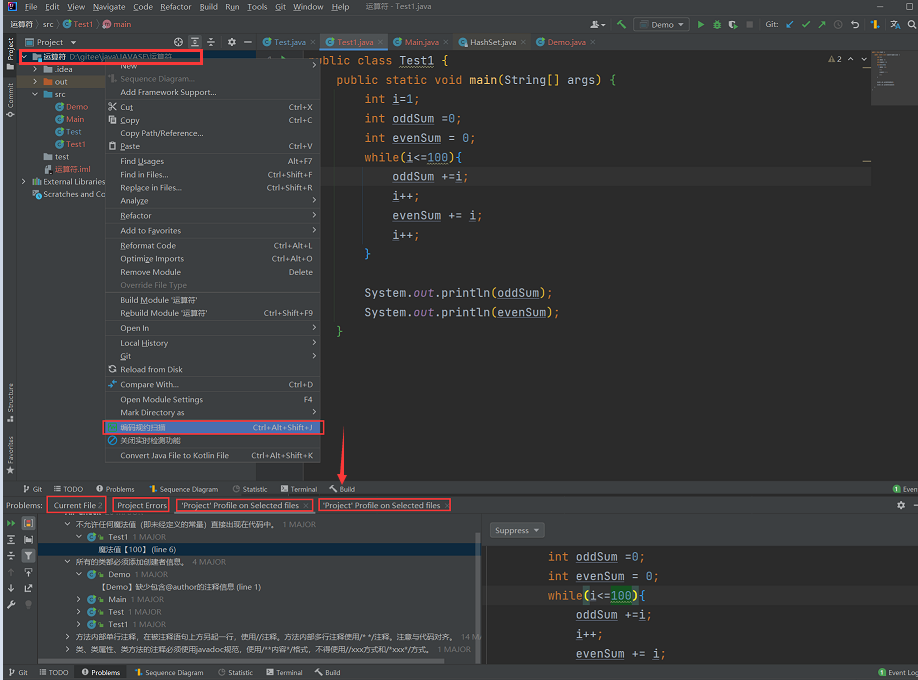Open the Translate icon in the toolbar
Screen dimensions: 918x680
tap(895, 25)
